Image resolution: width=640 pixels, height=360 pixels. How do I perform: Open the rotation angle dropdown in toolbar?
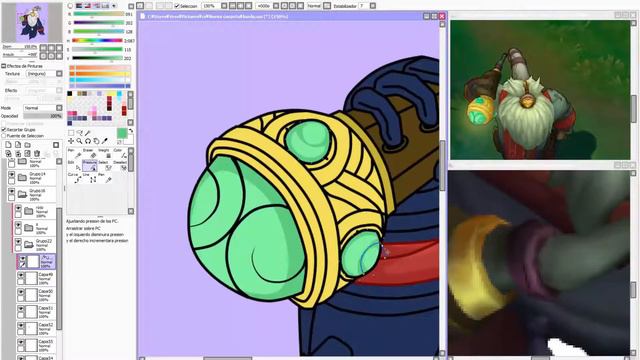276,6
